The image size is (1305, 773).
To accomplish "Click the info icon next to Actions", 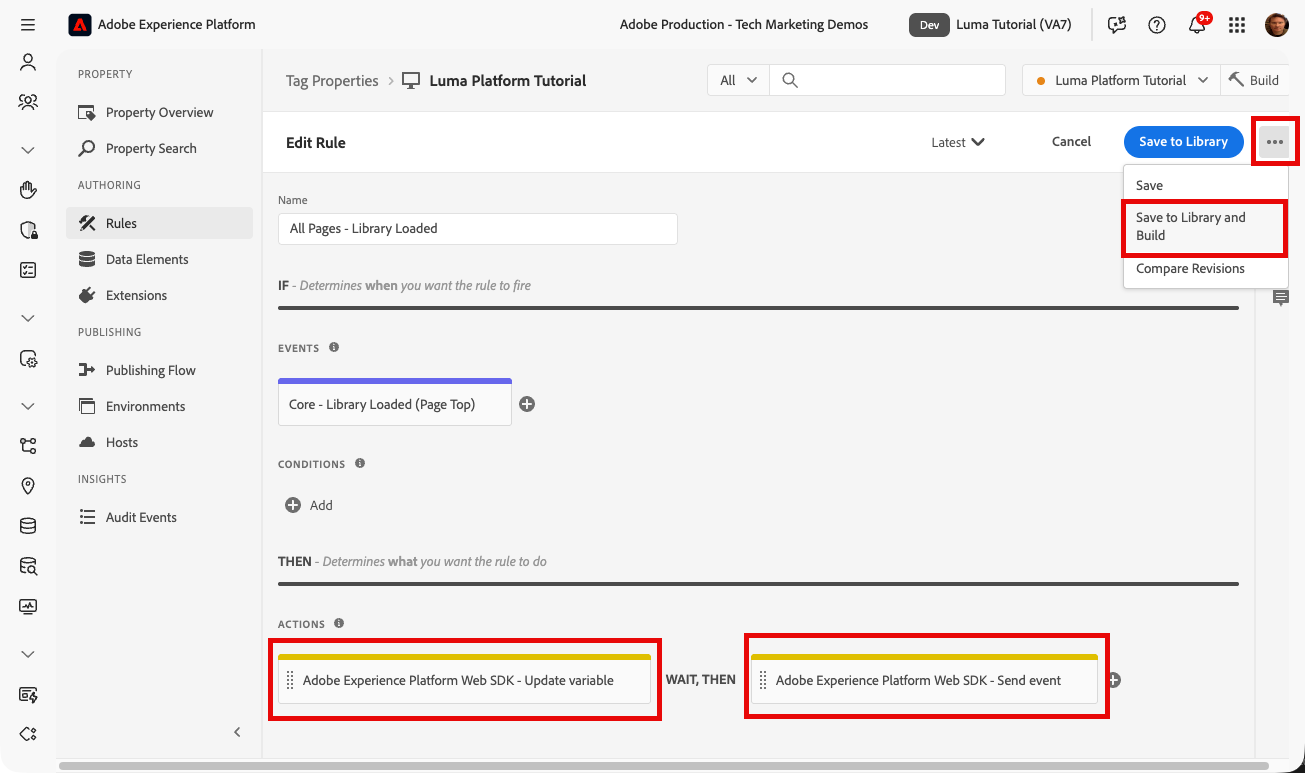I will (x=339, y=624).
